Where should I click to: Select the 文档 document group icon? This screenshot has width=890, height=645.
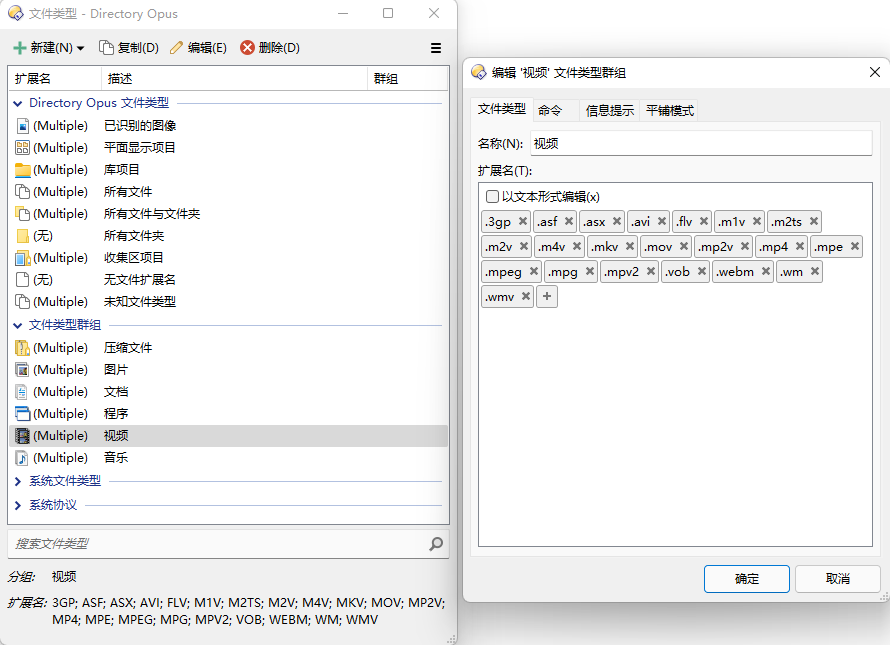22,392
